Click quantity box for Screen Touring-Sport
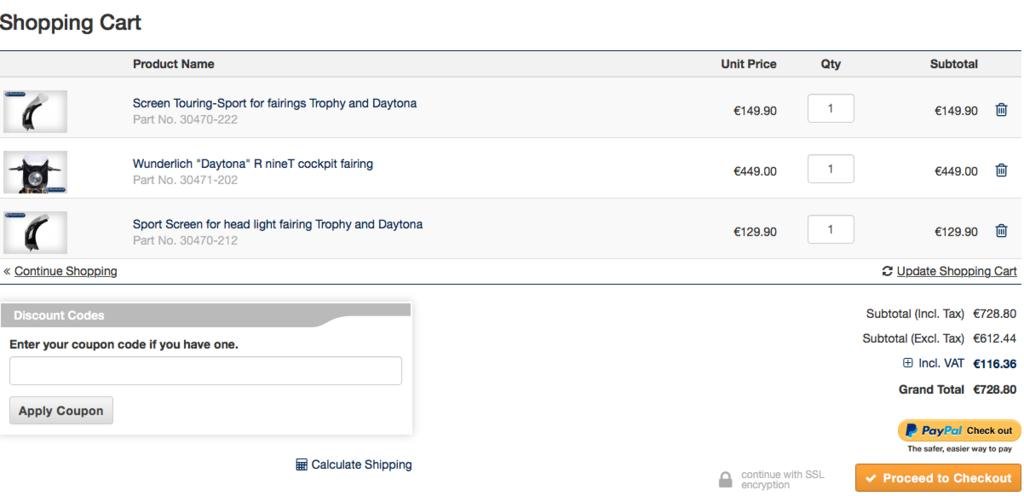This screenshot has height=496, width=1024. (x=830, y=109)
